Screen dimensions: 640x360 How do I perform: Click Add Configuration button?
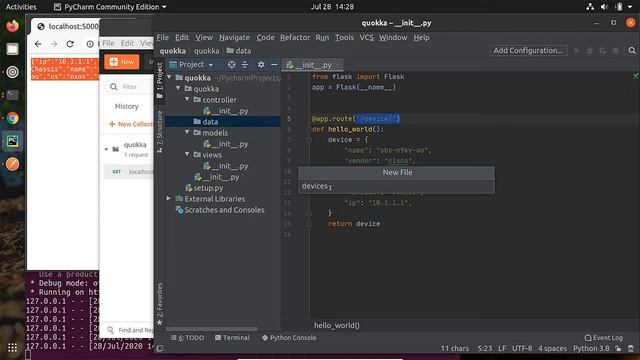point(528,51)
